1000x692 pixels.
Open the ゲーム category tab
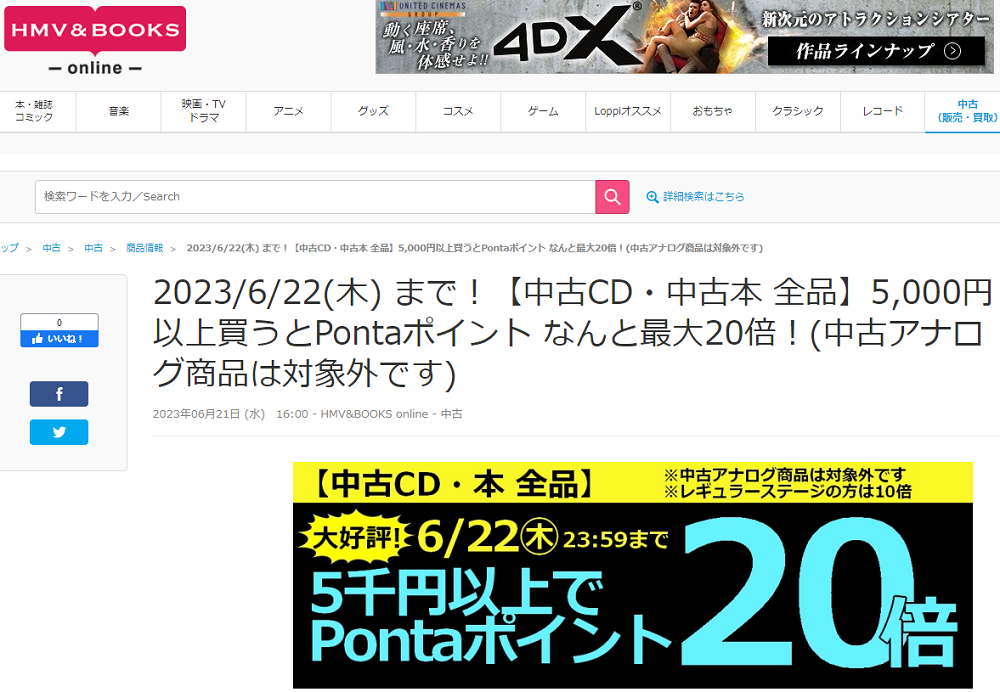[x=543, y=111]
